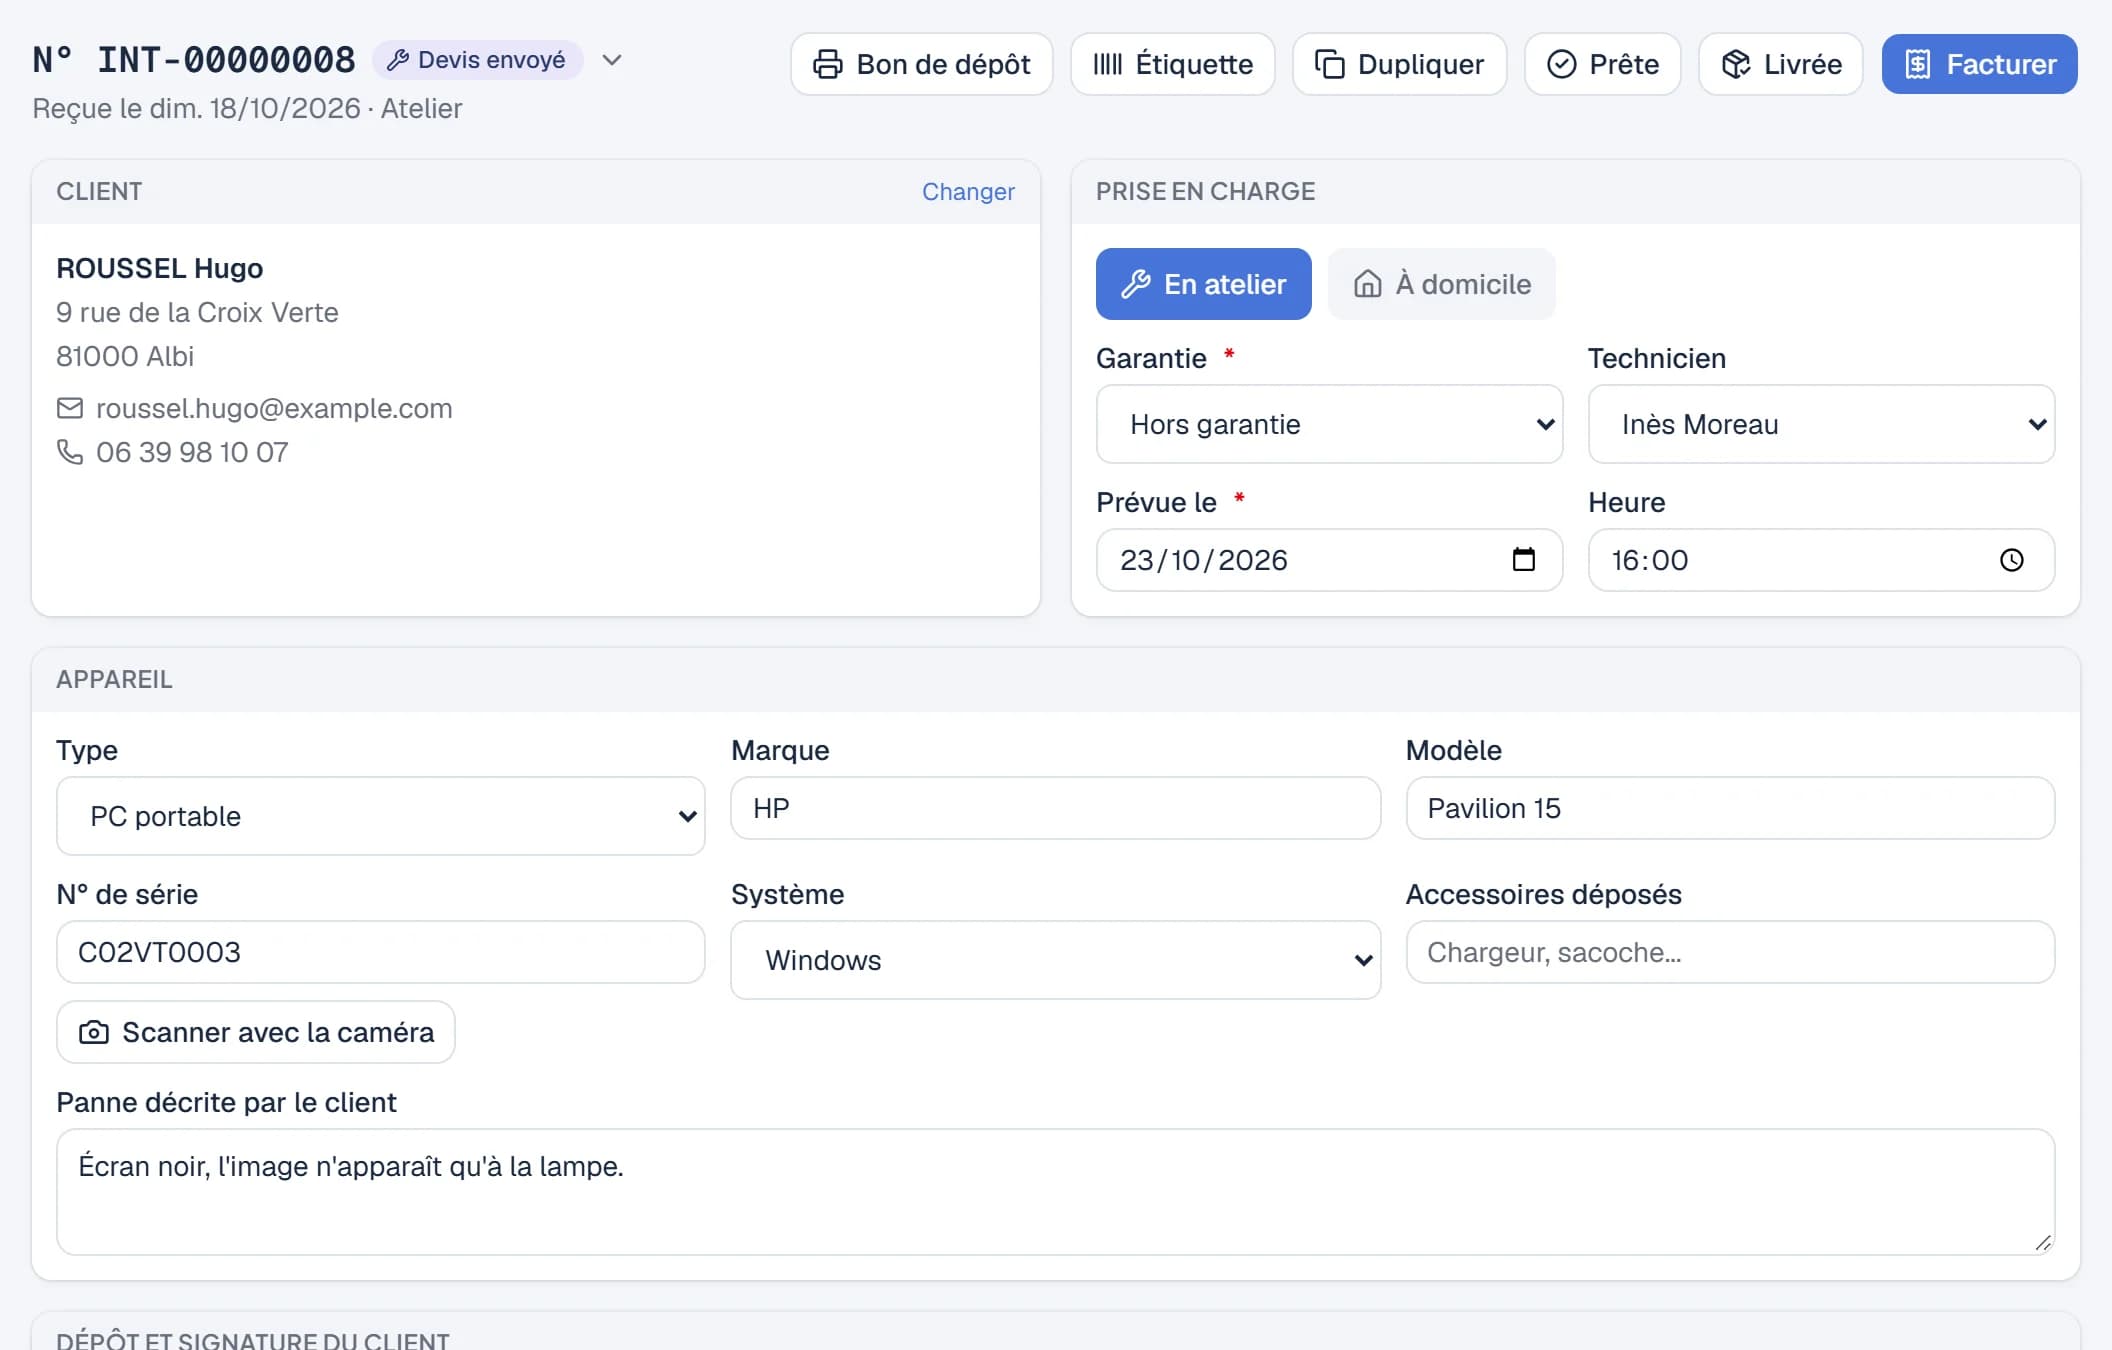
Task: Open the calendar picker icon in Prévue le
Action: 1523,560
